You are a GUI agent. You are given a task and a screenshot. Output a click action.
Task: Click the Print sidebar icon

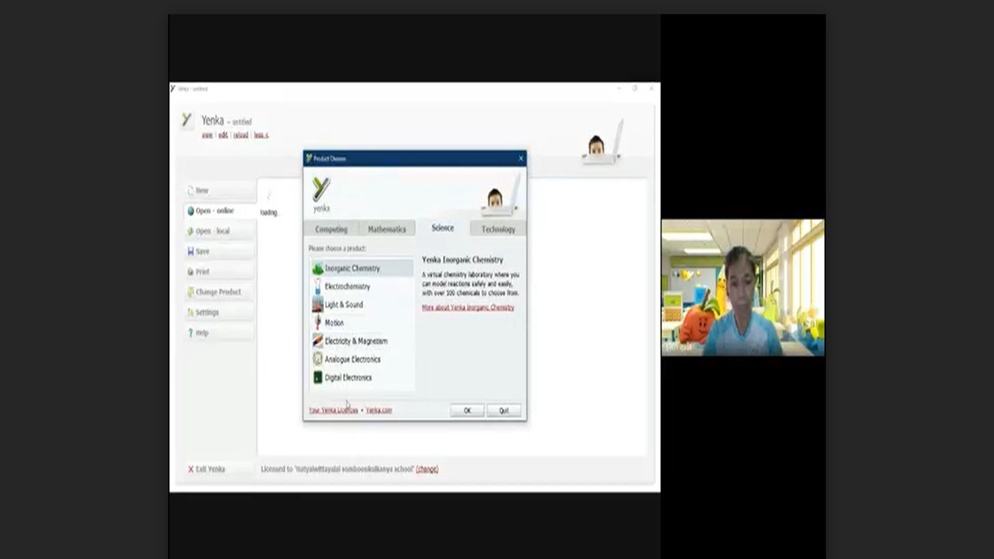click(x=190, y=272)
